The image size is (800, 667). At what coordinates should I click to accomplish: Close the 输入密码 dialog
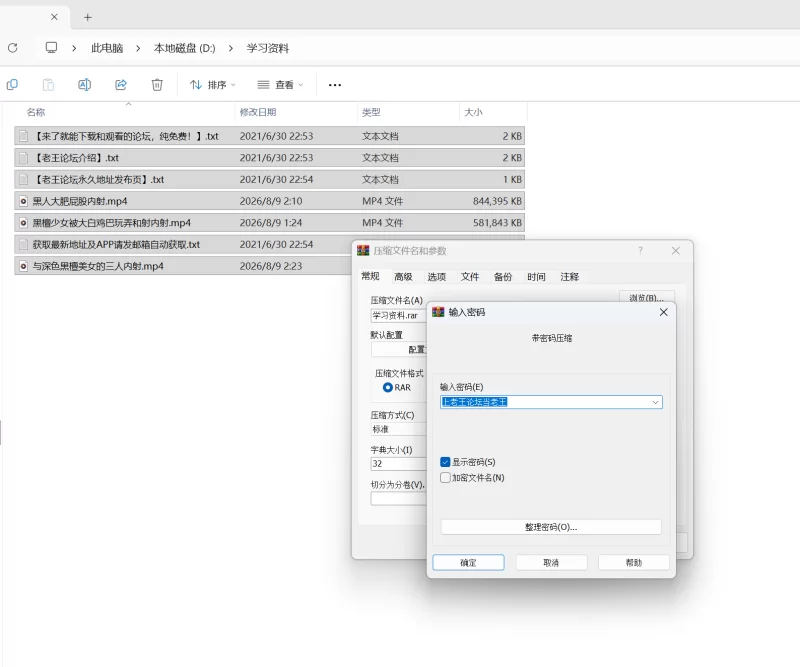(x=663, y=312)
